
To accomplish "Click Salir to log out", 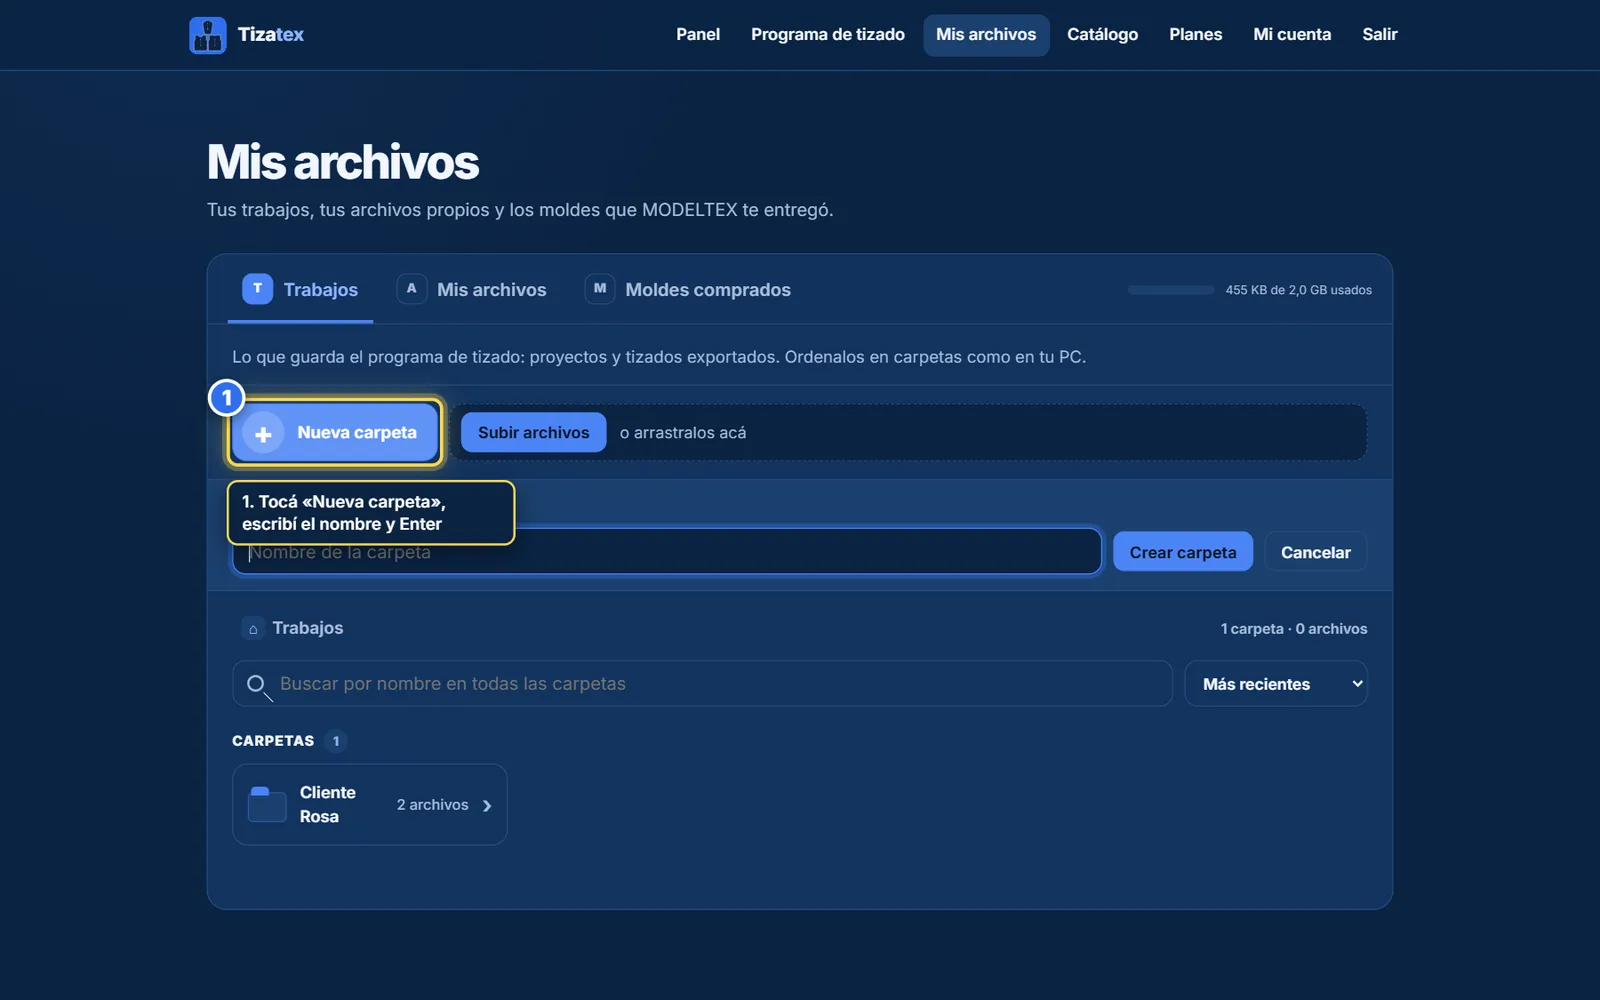I will (x=1380, y=35).
